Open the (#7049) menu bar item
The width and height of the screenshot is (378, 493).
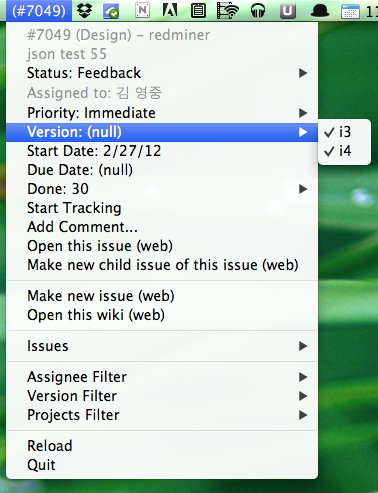point(39,11)
